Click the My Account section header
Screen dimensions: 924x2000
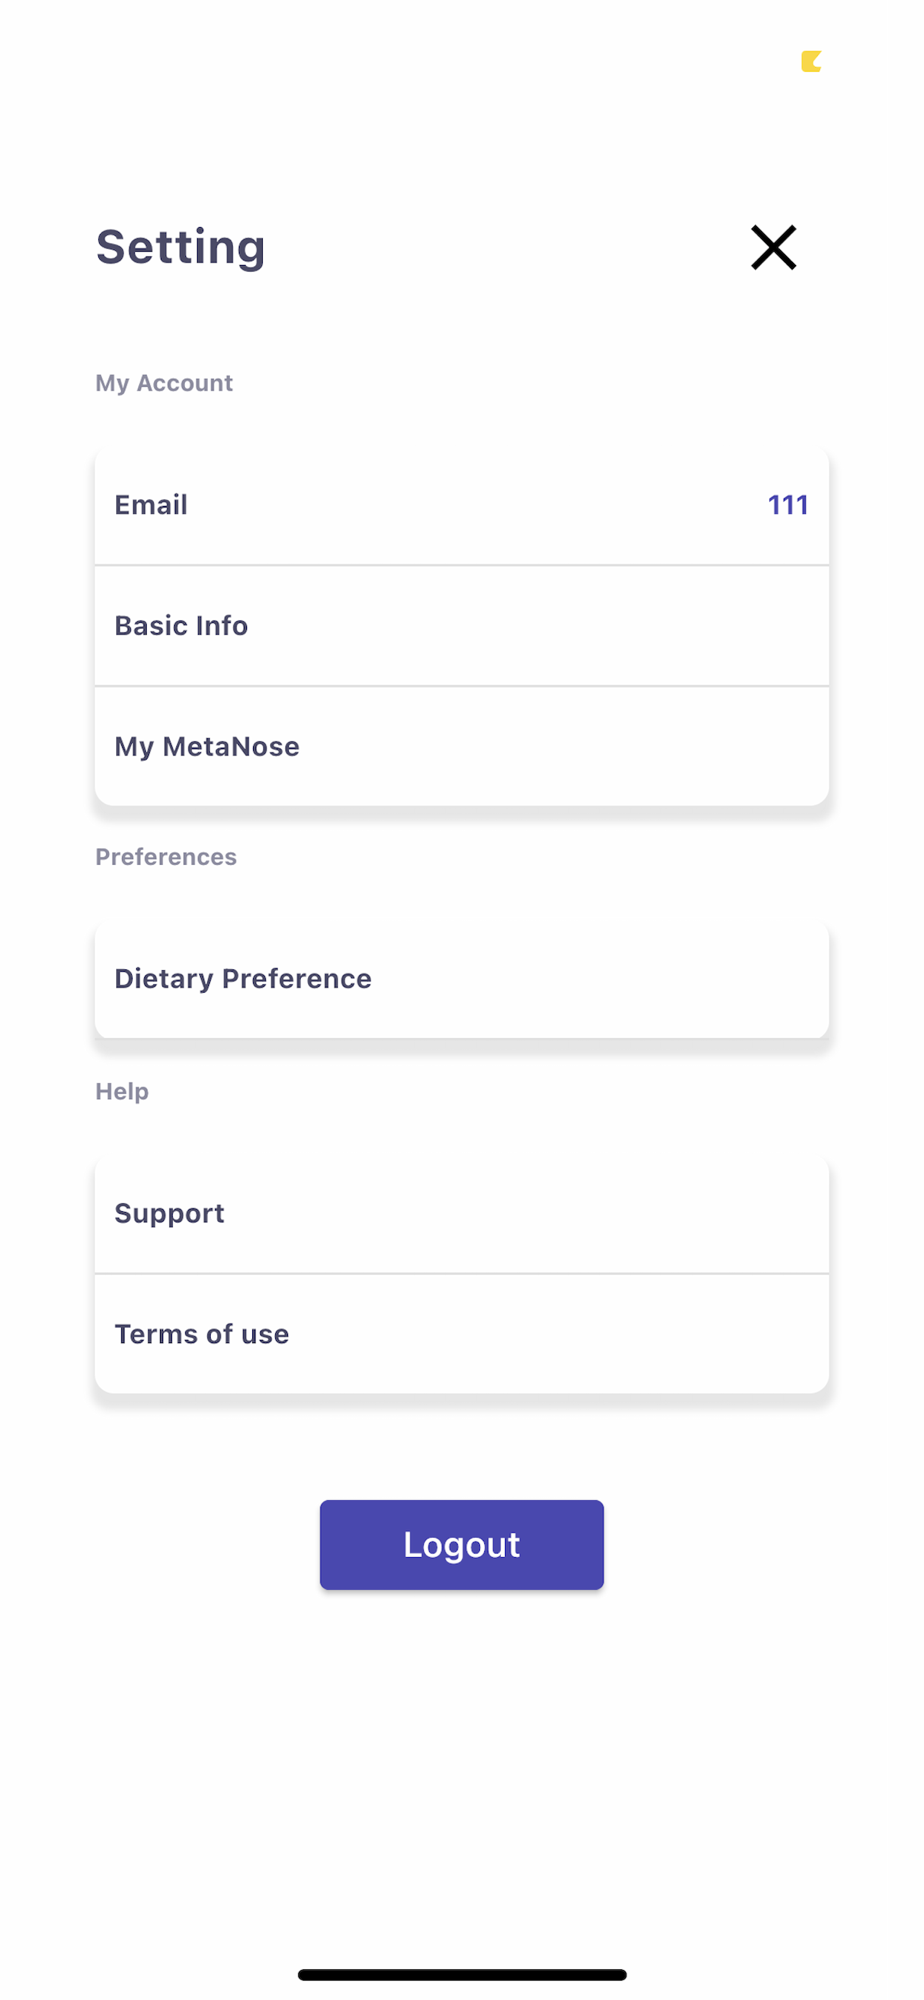164,383
